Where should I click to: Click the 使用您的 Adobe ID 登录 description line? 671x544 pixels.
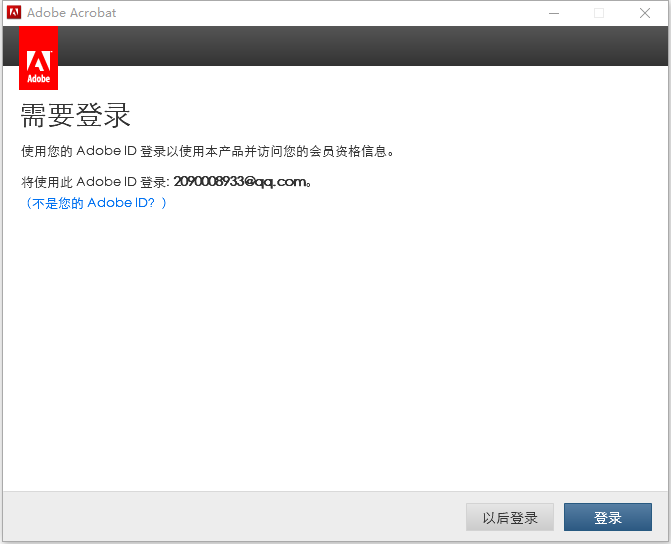click(x=208, y=152)
